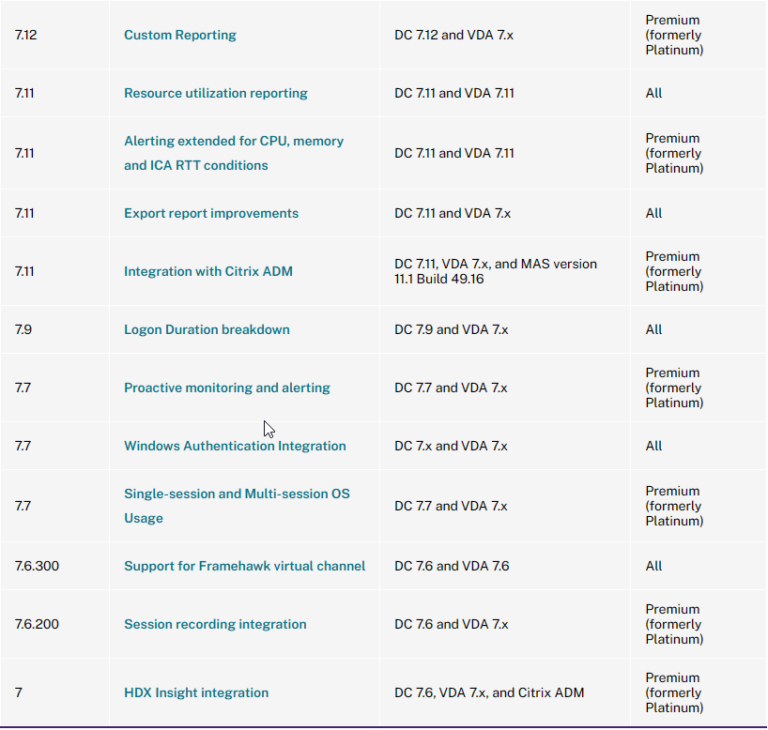Open the HDX Insight integration link
The height and width of the screenshot is (730, 768).
coord(196,692)
